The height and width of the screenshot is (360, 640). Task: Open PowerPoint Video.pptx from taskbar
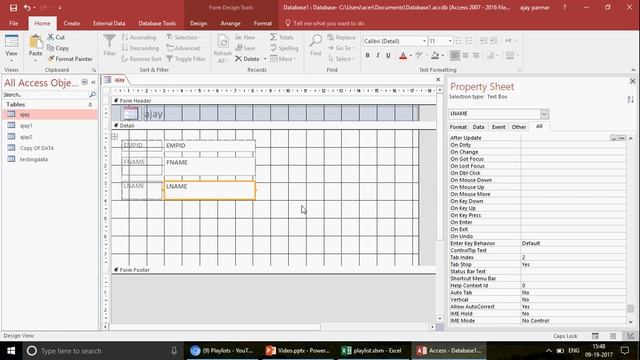click(x=298, y=351)
